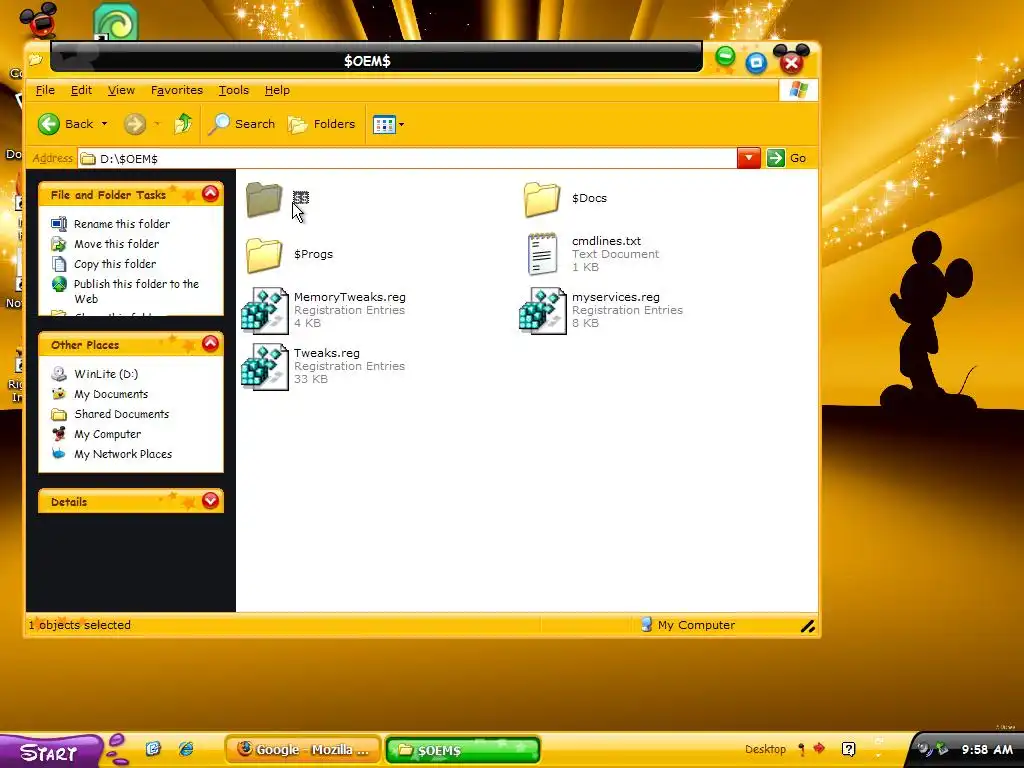The width and height of the screenshot is (1024, 768).
Task: Select the $$ folder icon
Action: point(264,199)
